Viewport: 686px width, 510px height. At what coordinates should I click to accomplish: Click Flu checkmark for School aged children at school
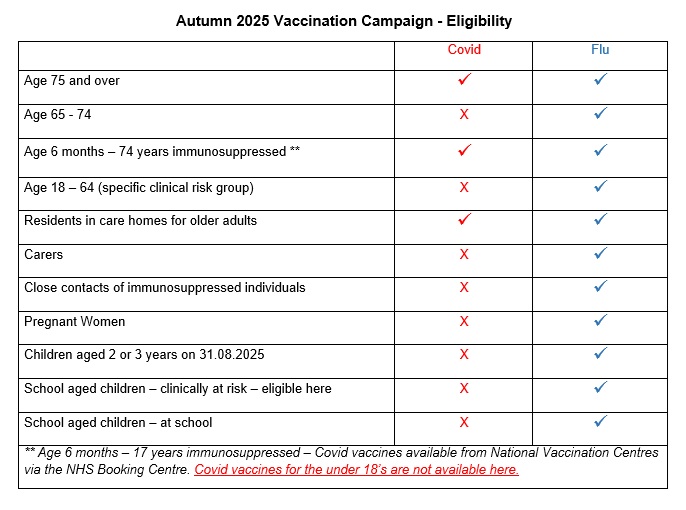600,421
